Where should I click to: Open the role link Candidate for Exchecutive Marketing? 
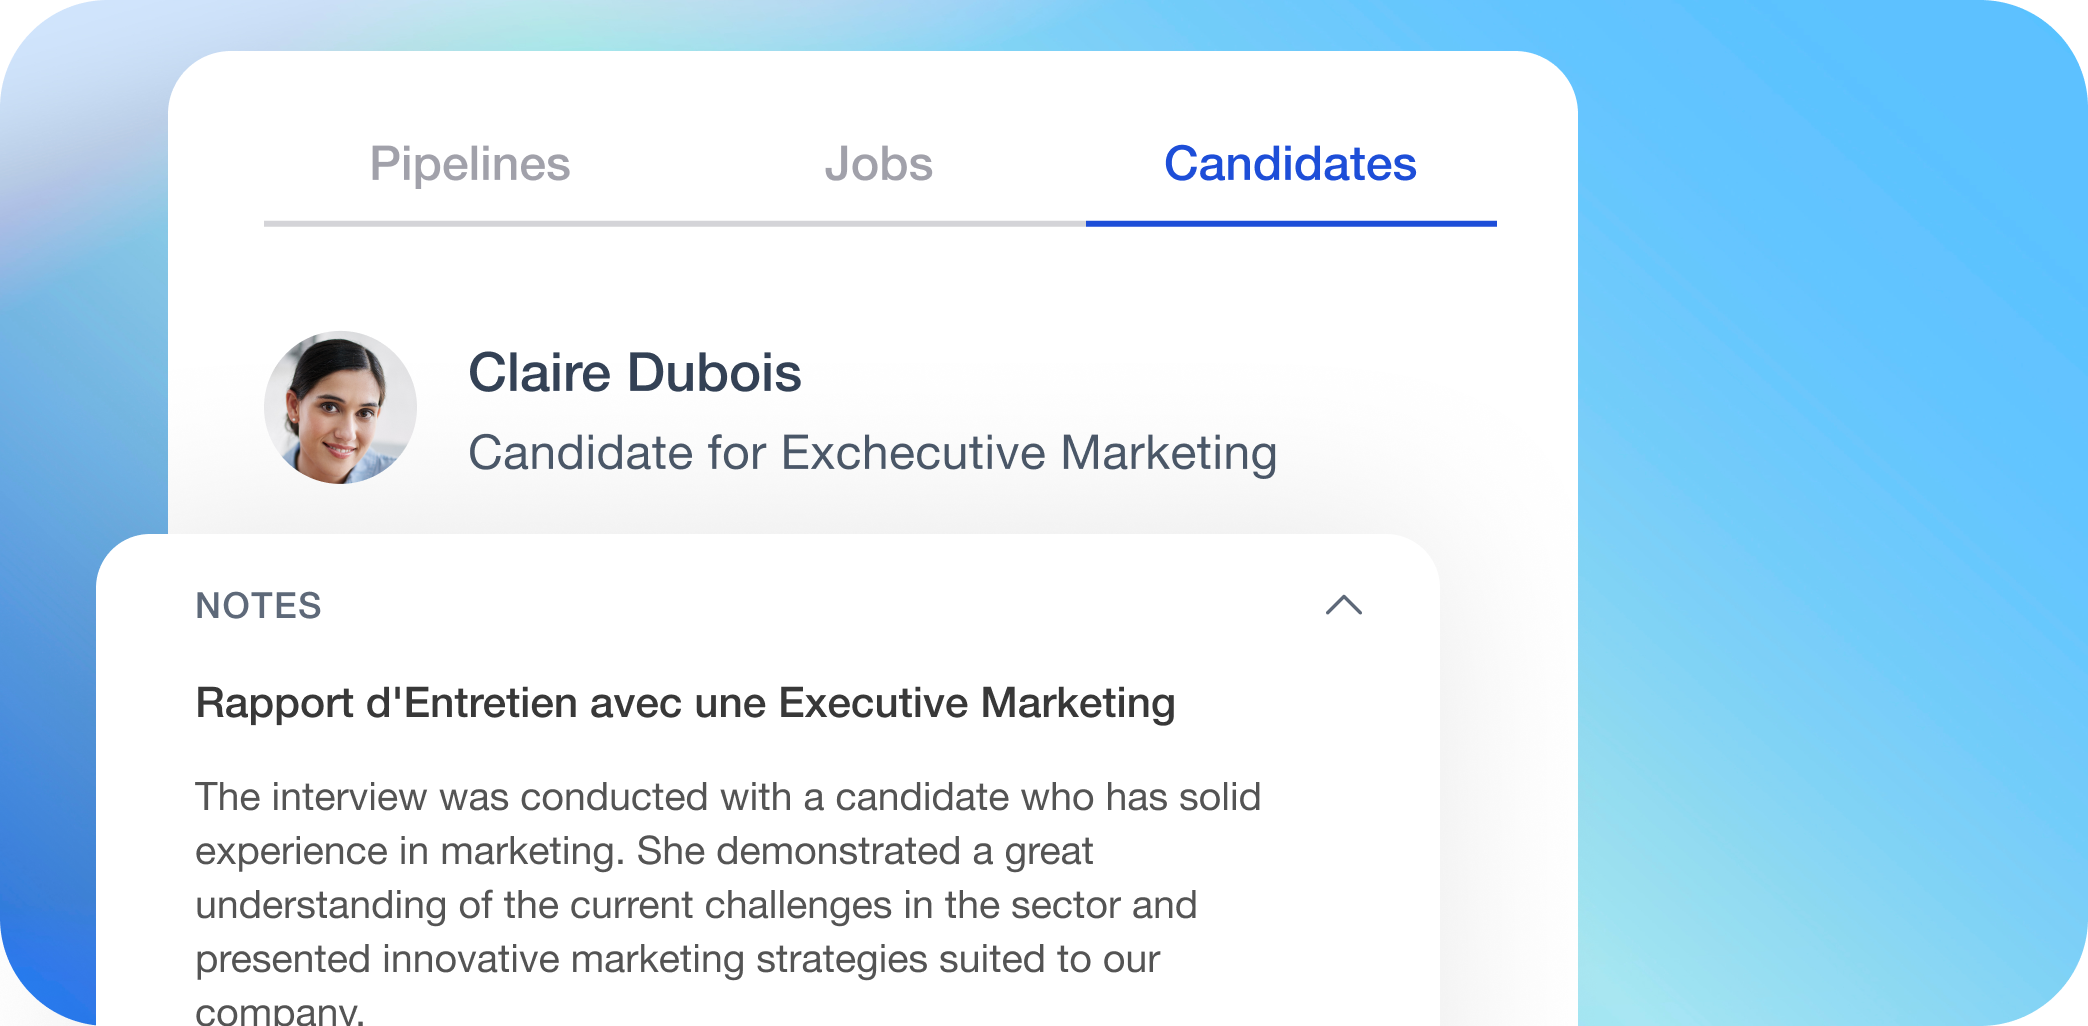872,452
